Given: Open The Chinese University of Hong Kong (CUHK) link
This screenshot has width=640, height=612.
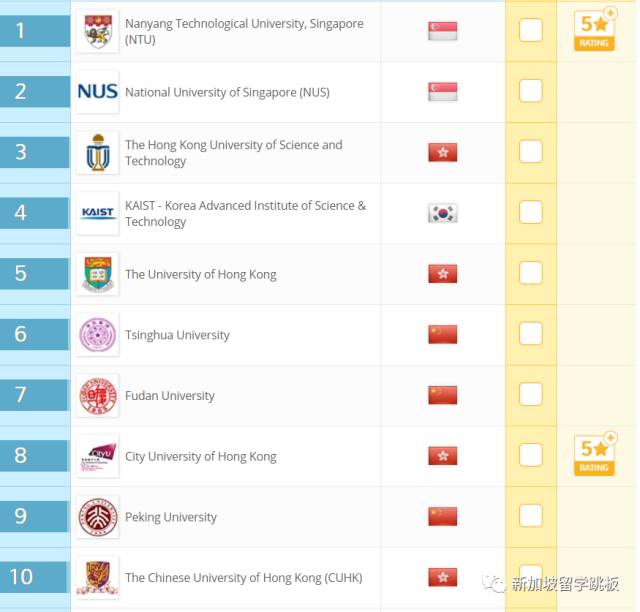Looking at the screenshot, I should coord(243,578).
